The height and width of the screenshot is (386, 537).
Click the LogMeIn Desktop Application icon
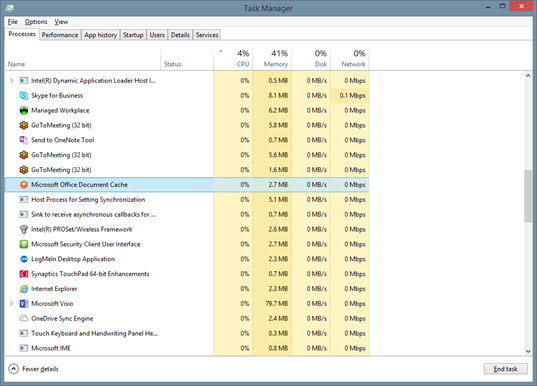(24, 259)
